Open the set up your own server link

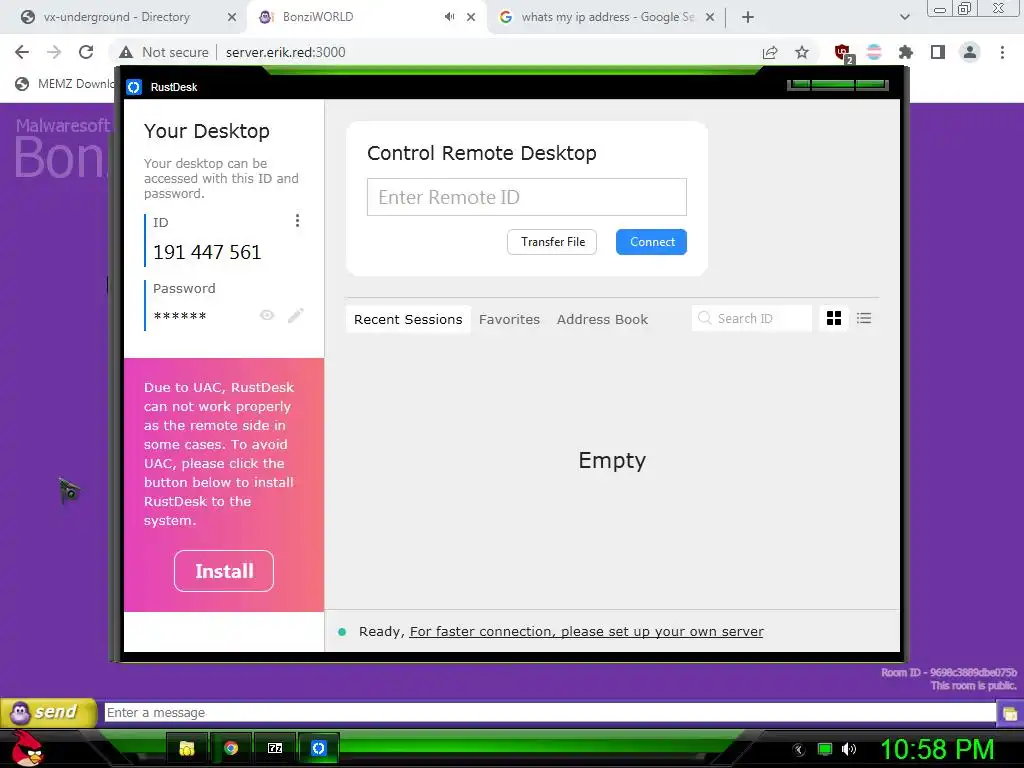(x=586, y=632)
